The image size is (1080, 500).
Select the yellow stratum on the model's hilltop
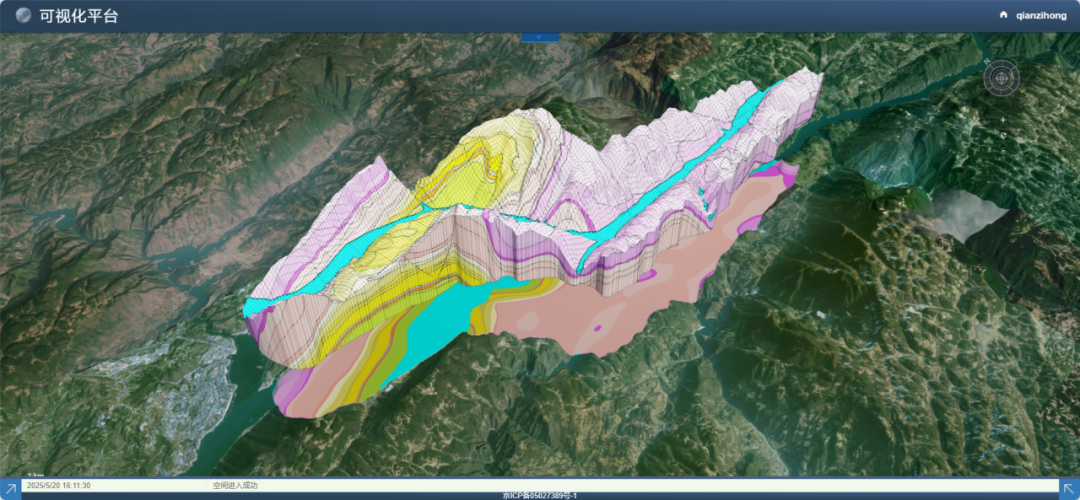(470, 160)
